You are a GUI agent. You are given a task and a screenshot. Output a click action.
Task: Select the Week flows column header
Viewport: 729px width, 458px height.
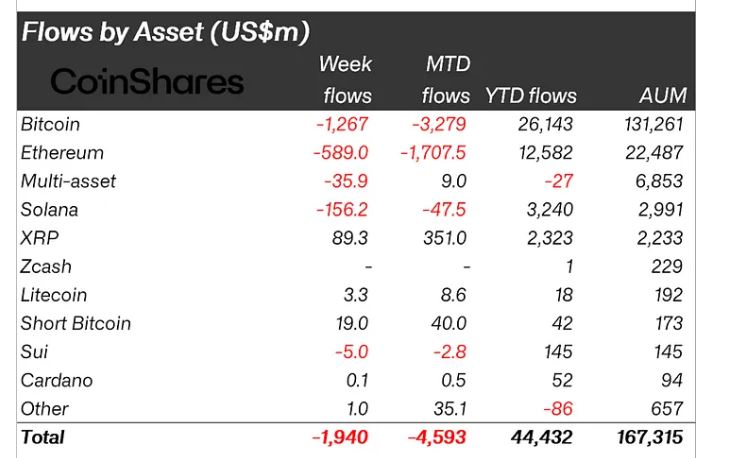[346, 80]
